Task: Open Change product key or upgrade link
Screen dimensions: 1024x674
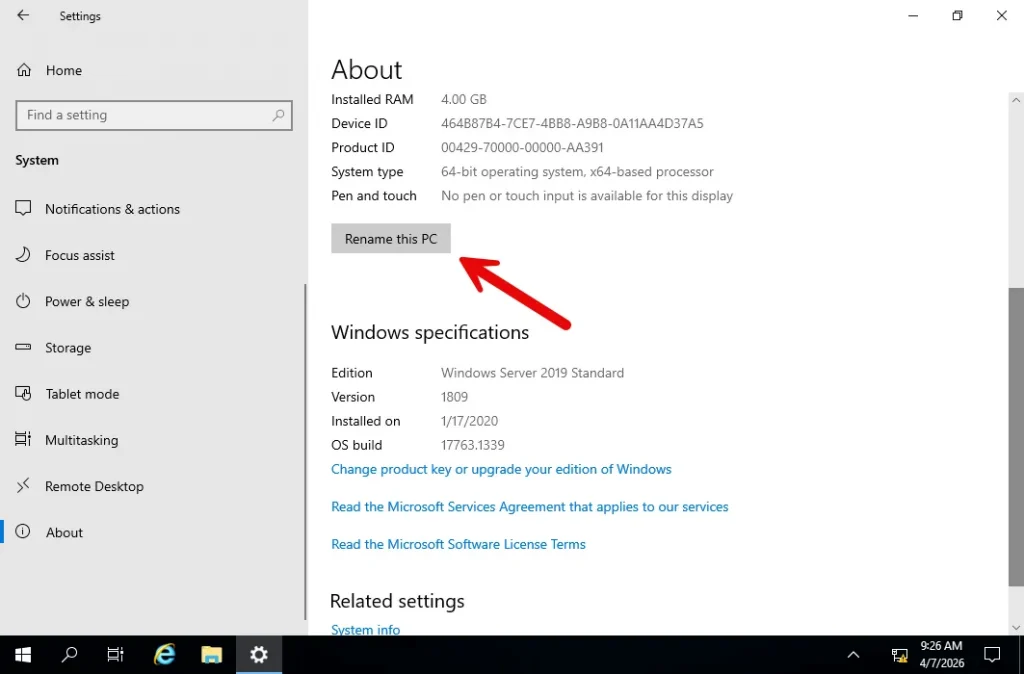Action: [x=501, y=469]
